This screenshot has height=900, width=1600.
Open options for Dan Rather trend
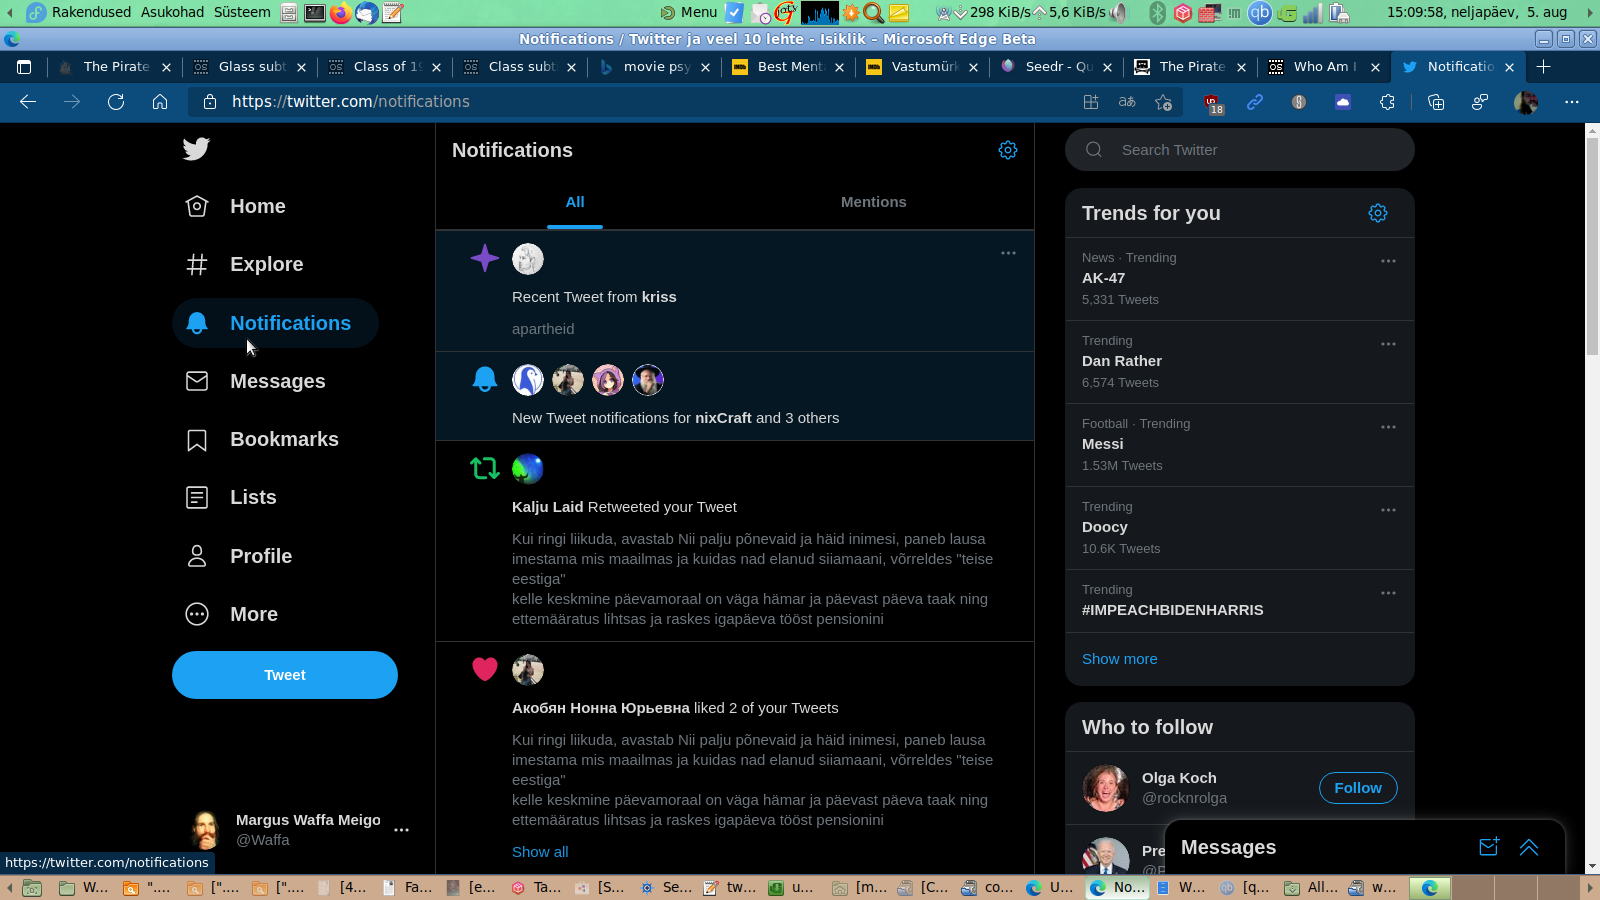pyautogui.click(x=1388, y=344)
